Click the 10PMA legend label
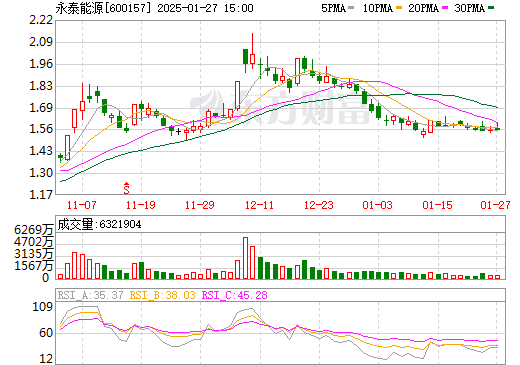The image size is (520, 365). tap(378, 8)
